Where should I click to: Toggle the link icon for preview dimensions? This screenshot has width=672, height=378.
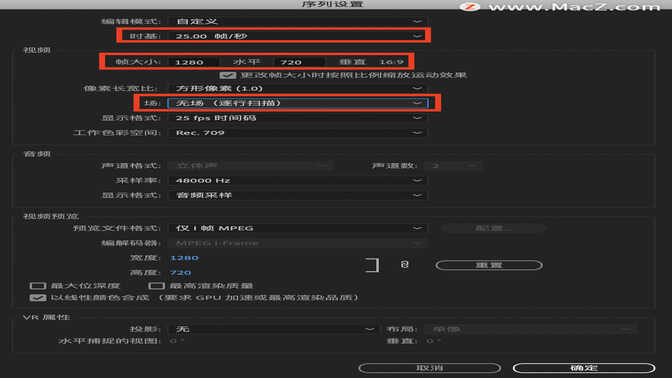pyautogui.click(x=404, y=265)
